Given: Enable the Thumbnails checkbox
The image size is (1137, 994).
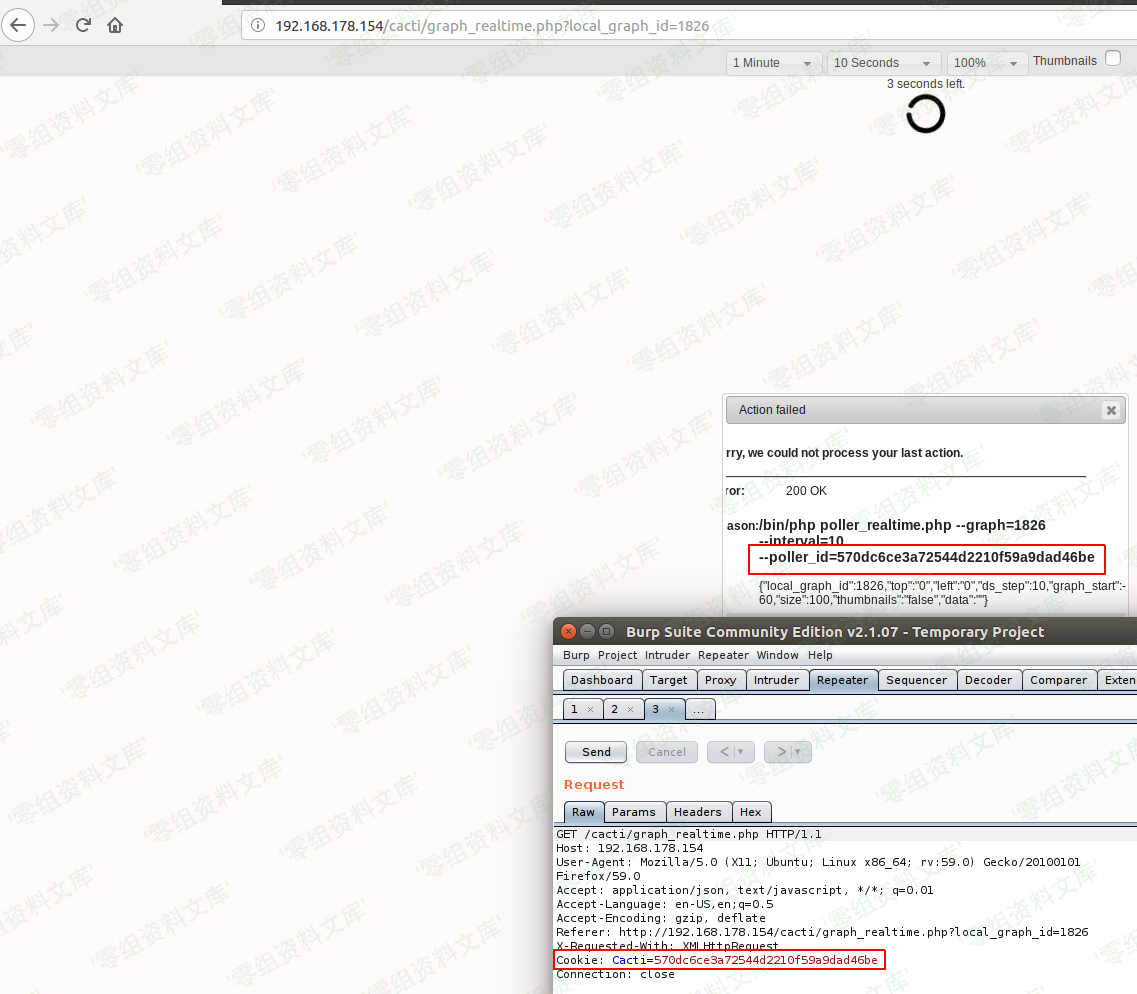Looking at the screenshot, I should 1112,59.
